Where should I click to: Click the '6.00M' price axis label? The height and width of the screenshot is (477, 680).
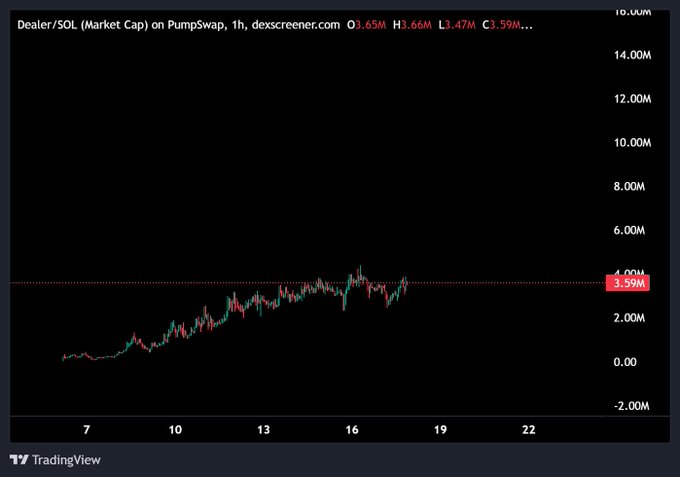point(629,230)
